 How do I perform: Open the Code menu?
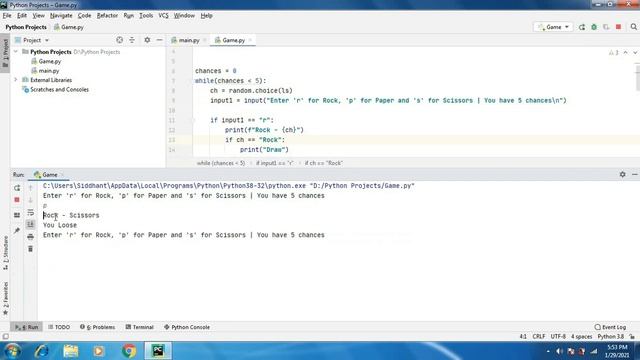coord(84,16)
